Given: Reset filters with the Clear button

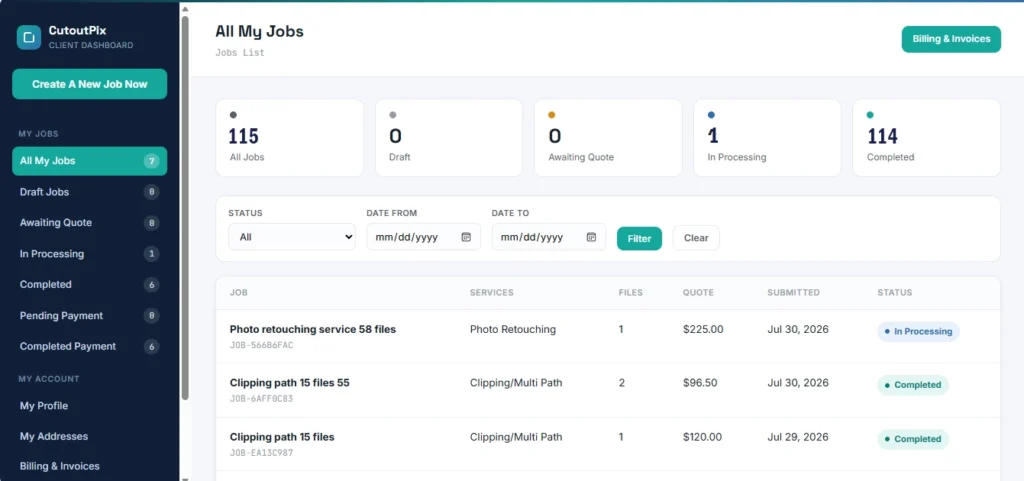Looking at the screenshot, I should click(696, 238).
